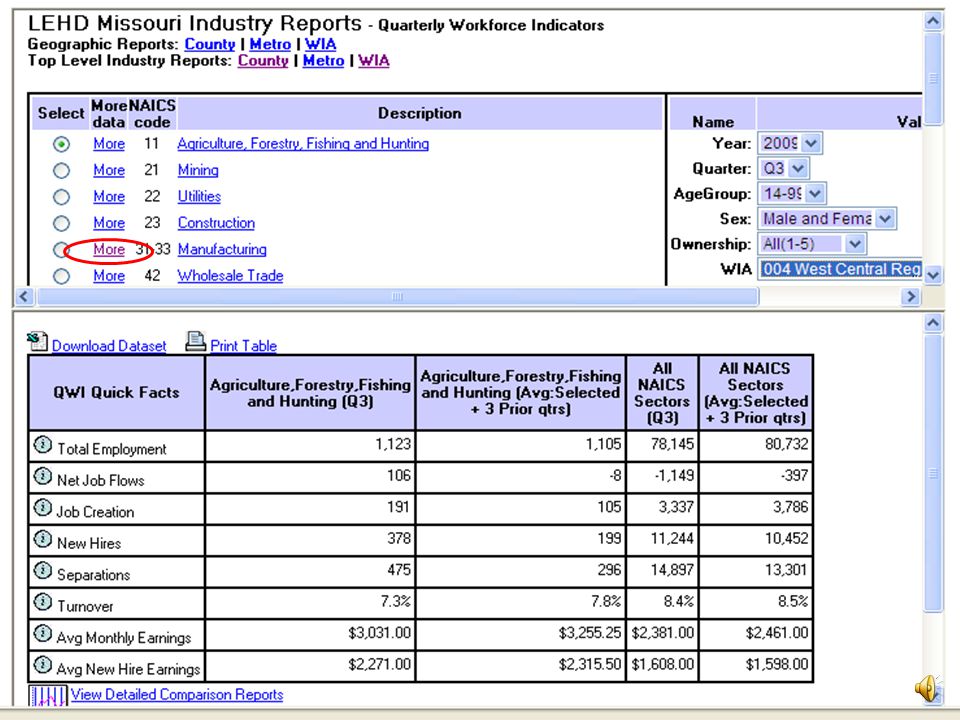
Task: Click More link for Utilities row
Action: pos(109,197)
